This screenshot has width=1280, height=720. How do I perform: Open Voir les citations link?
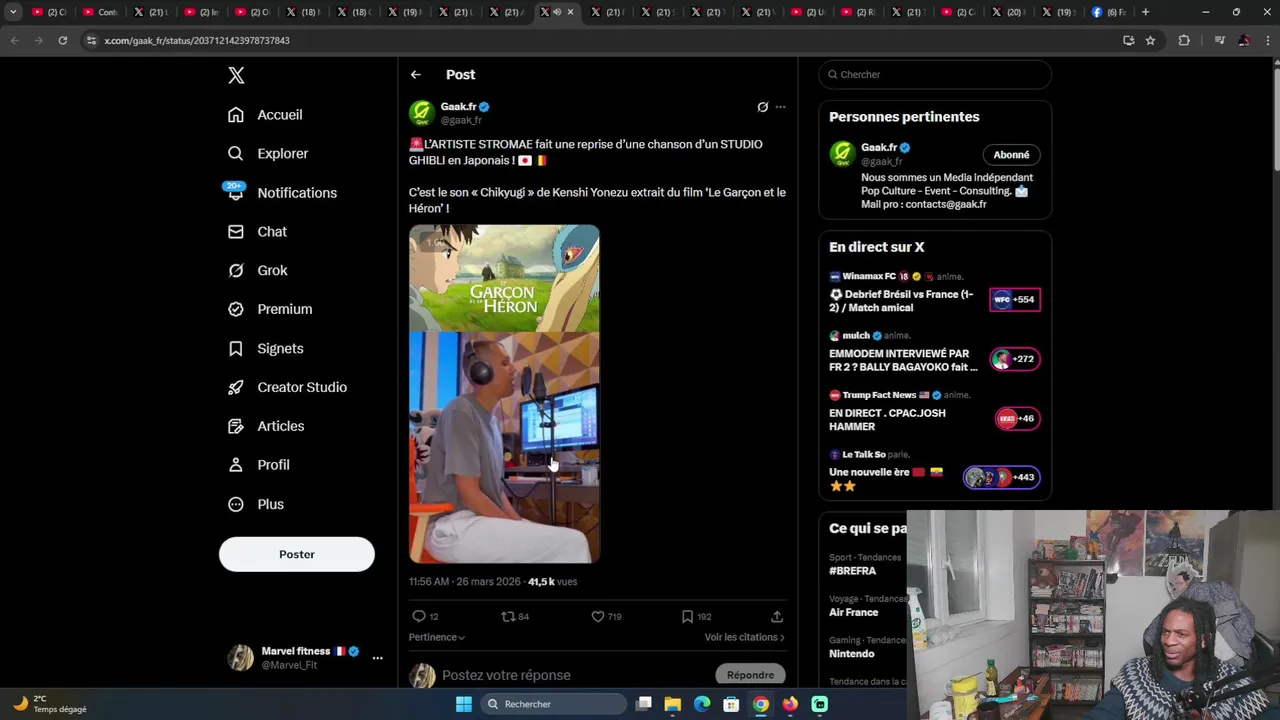(x=744, y=637)
